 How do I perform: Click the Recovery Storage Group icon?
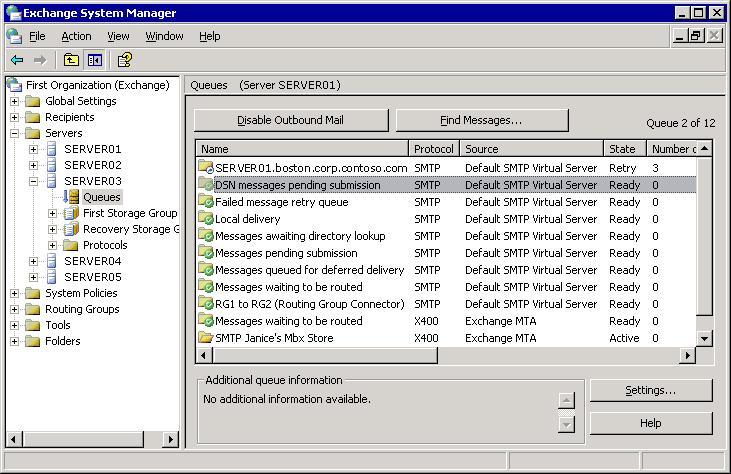[x=71, y=229]
